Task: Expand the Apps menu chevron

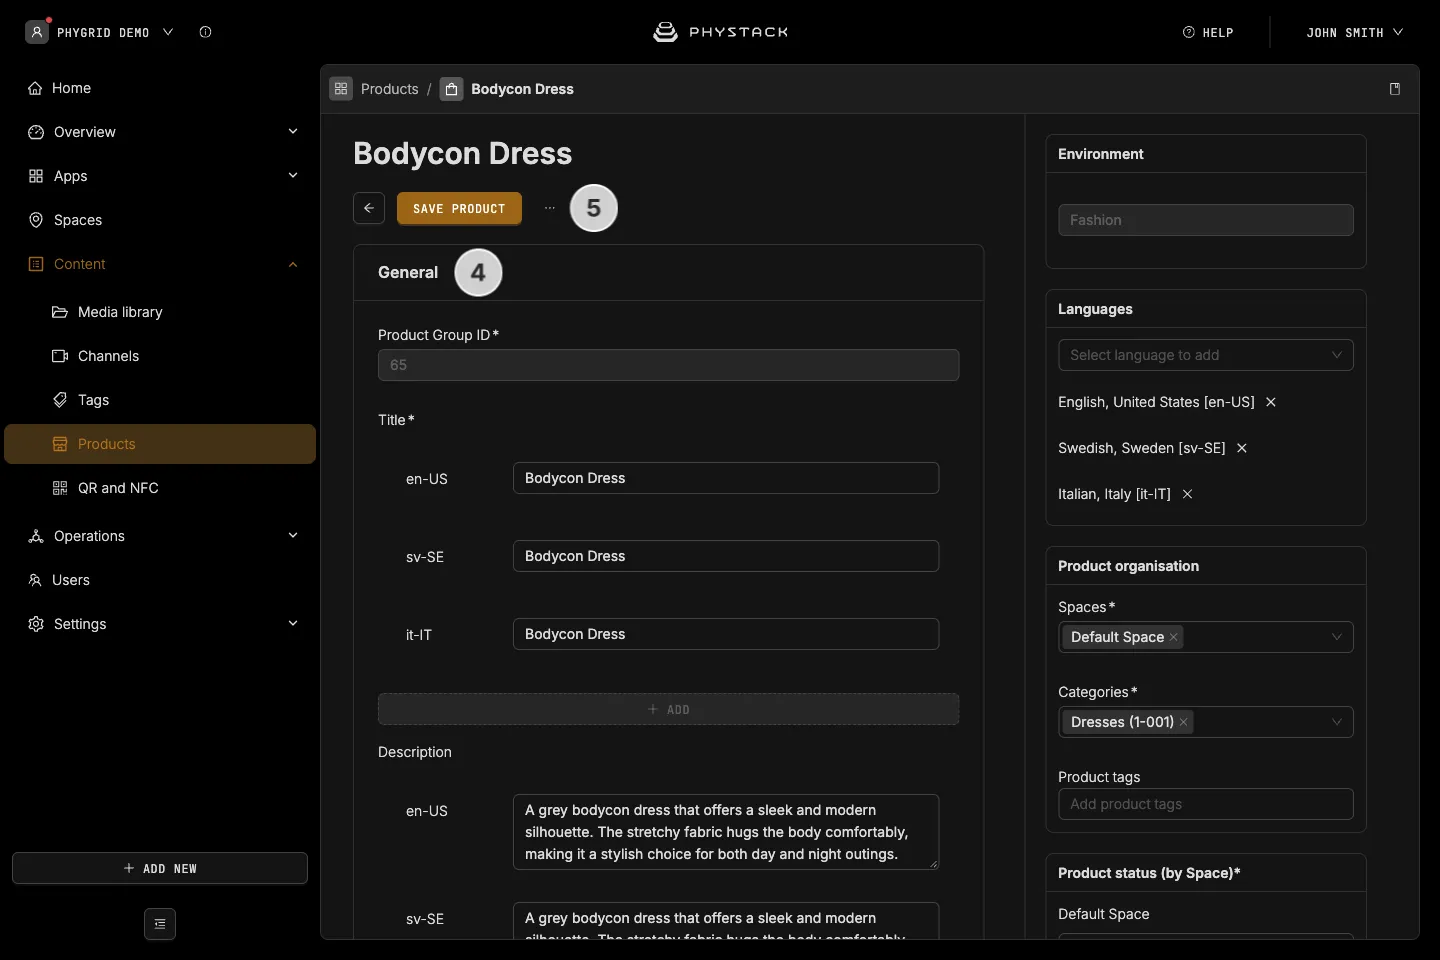Action: point(293,175)
